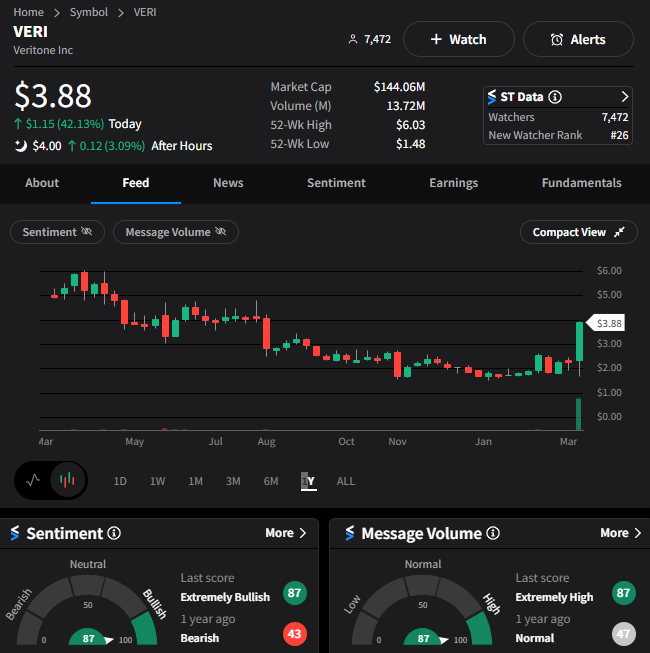Click the Compact View button

(x=578, y=232)
